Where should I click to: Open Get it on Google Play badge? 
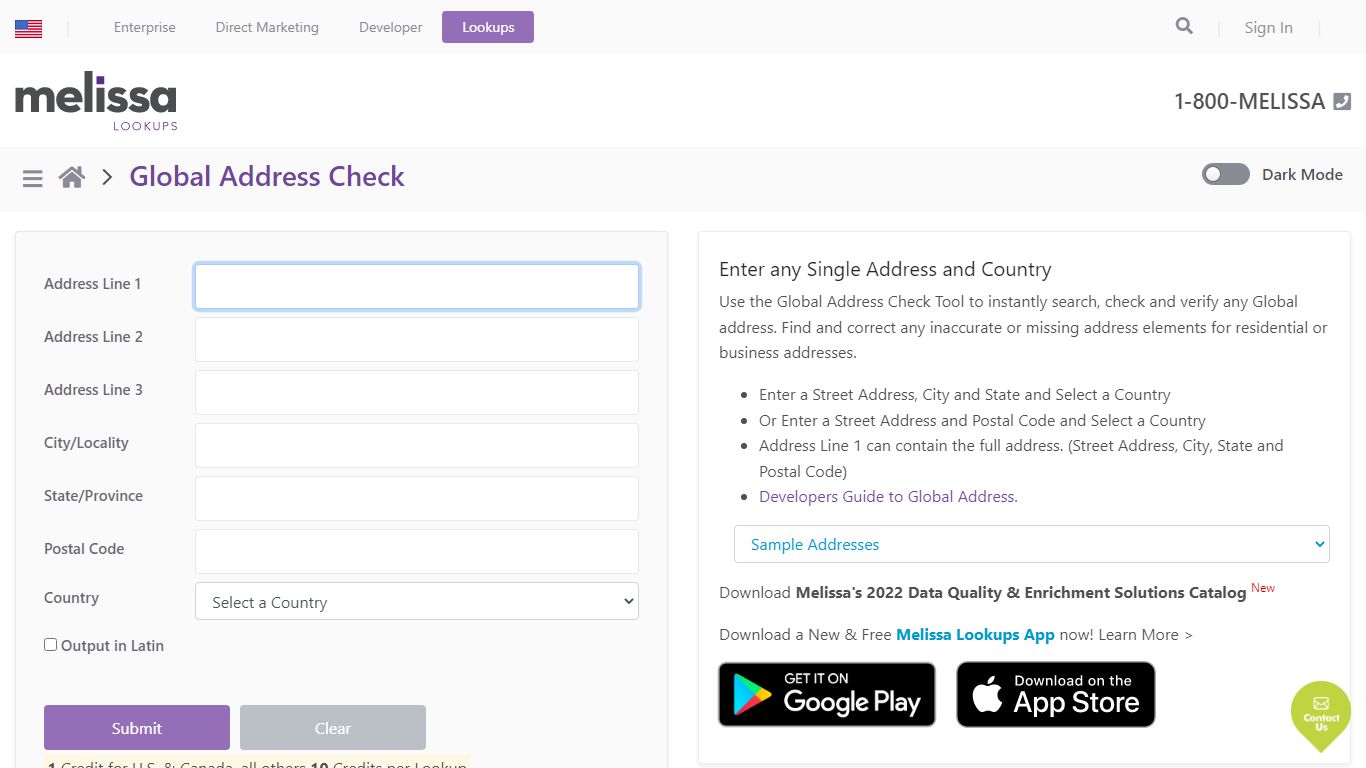[827, 694]
